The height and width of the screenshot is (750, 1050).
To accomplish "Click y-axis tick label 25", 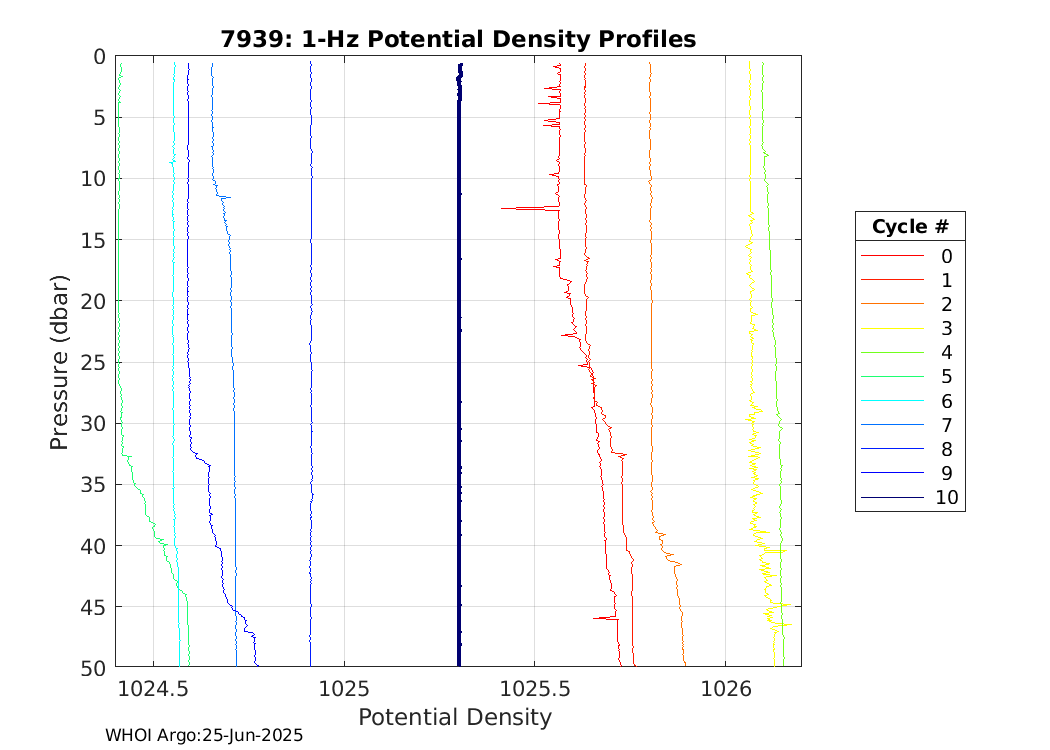I will [94, 362].
